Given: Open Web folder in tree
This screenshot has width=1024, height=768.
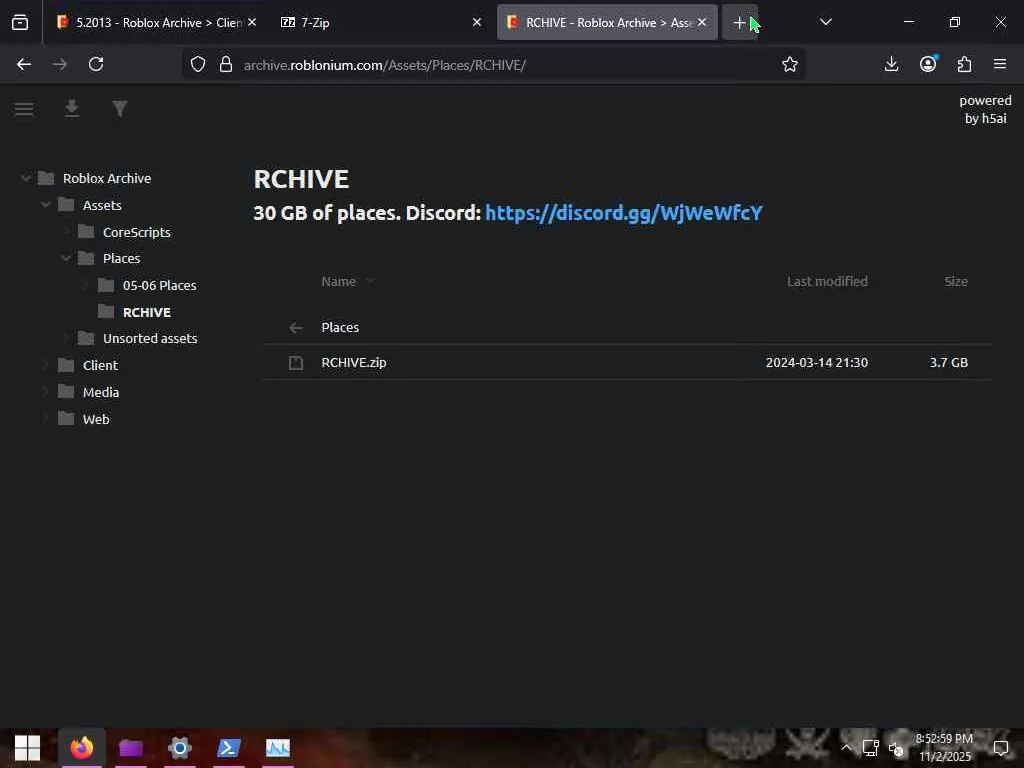Looking at the screenshot, I should (95, 419).
